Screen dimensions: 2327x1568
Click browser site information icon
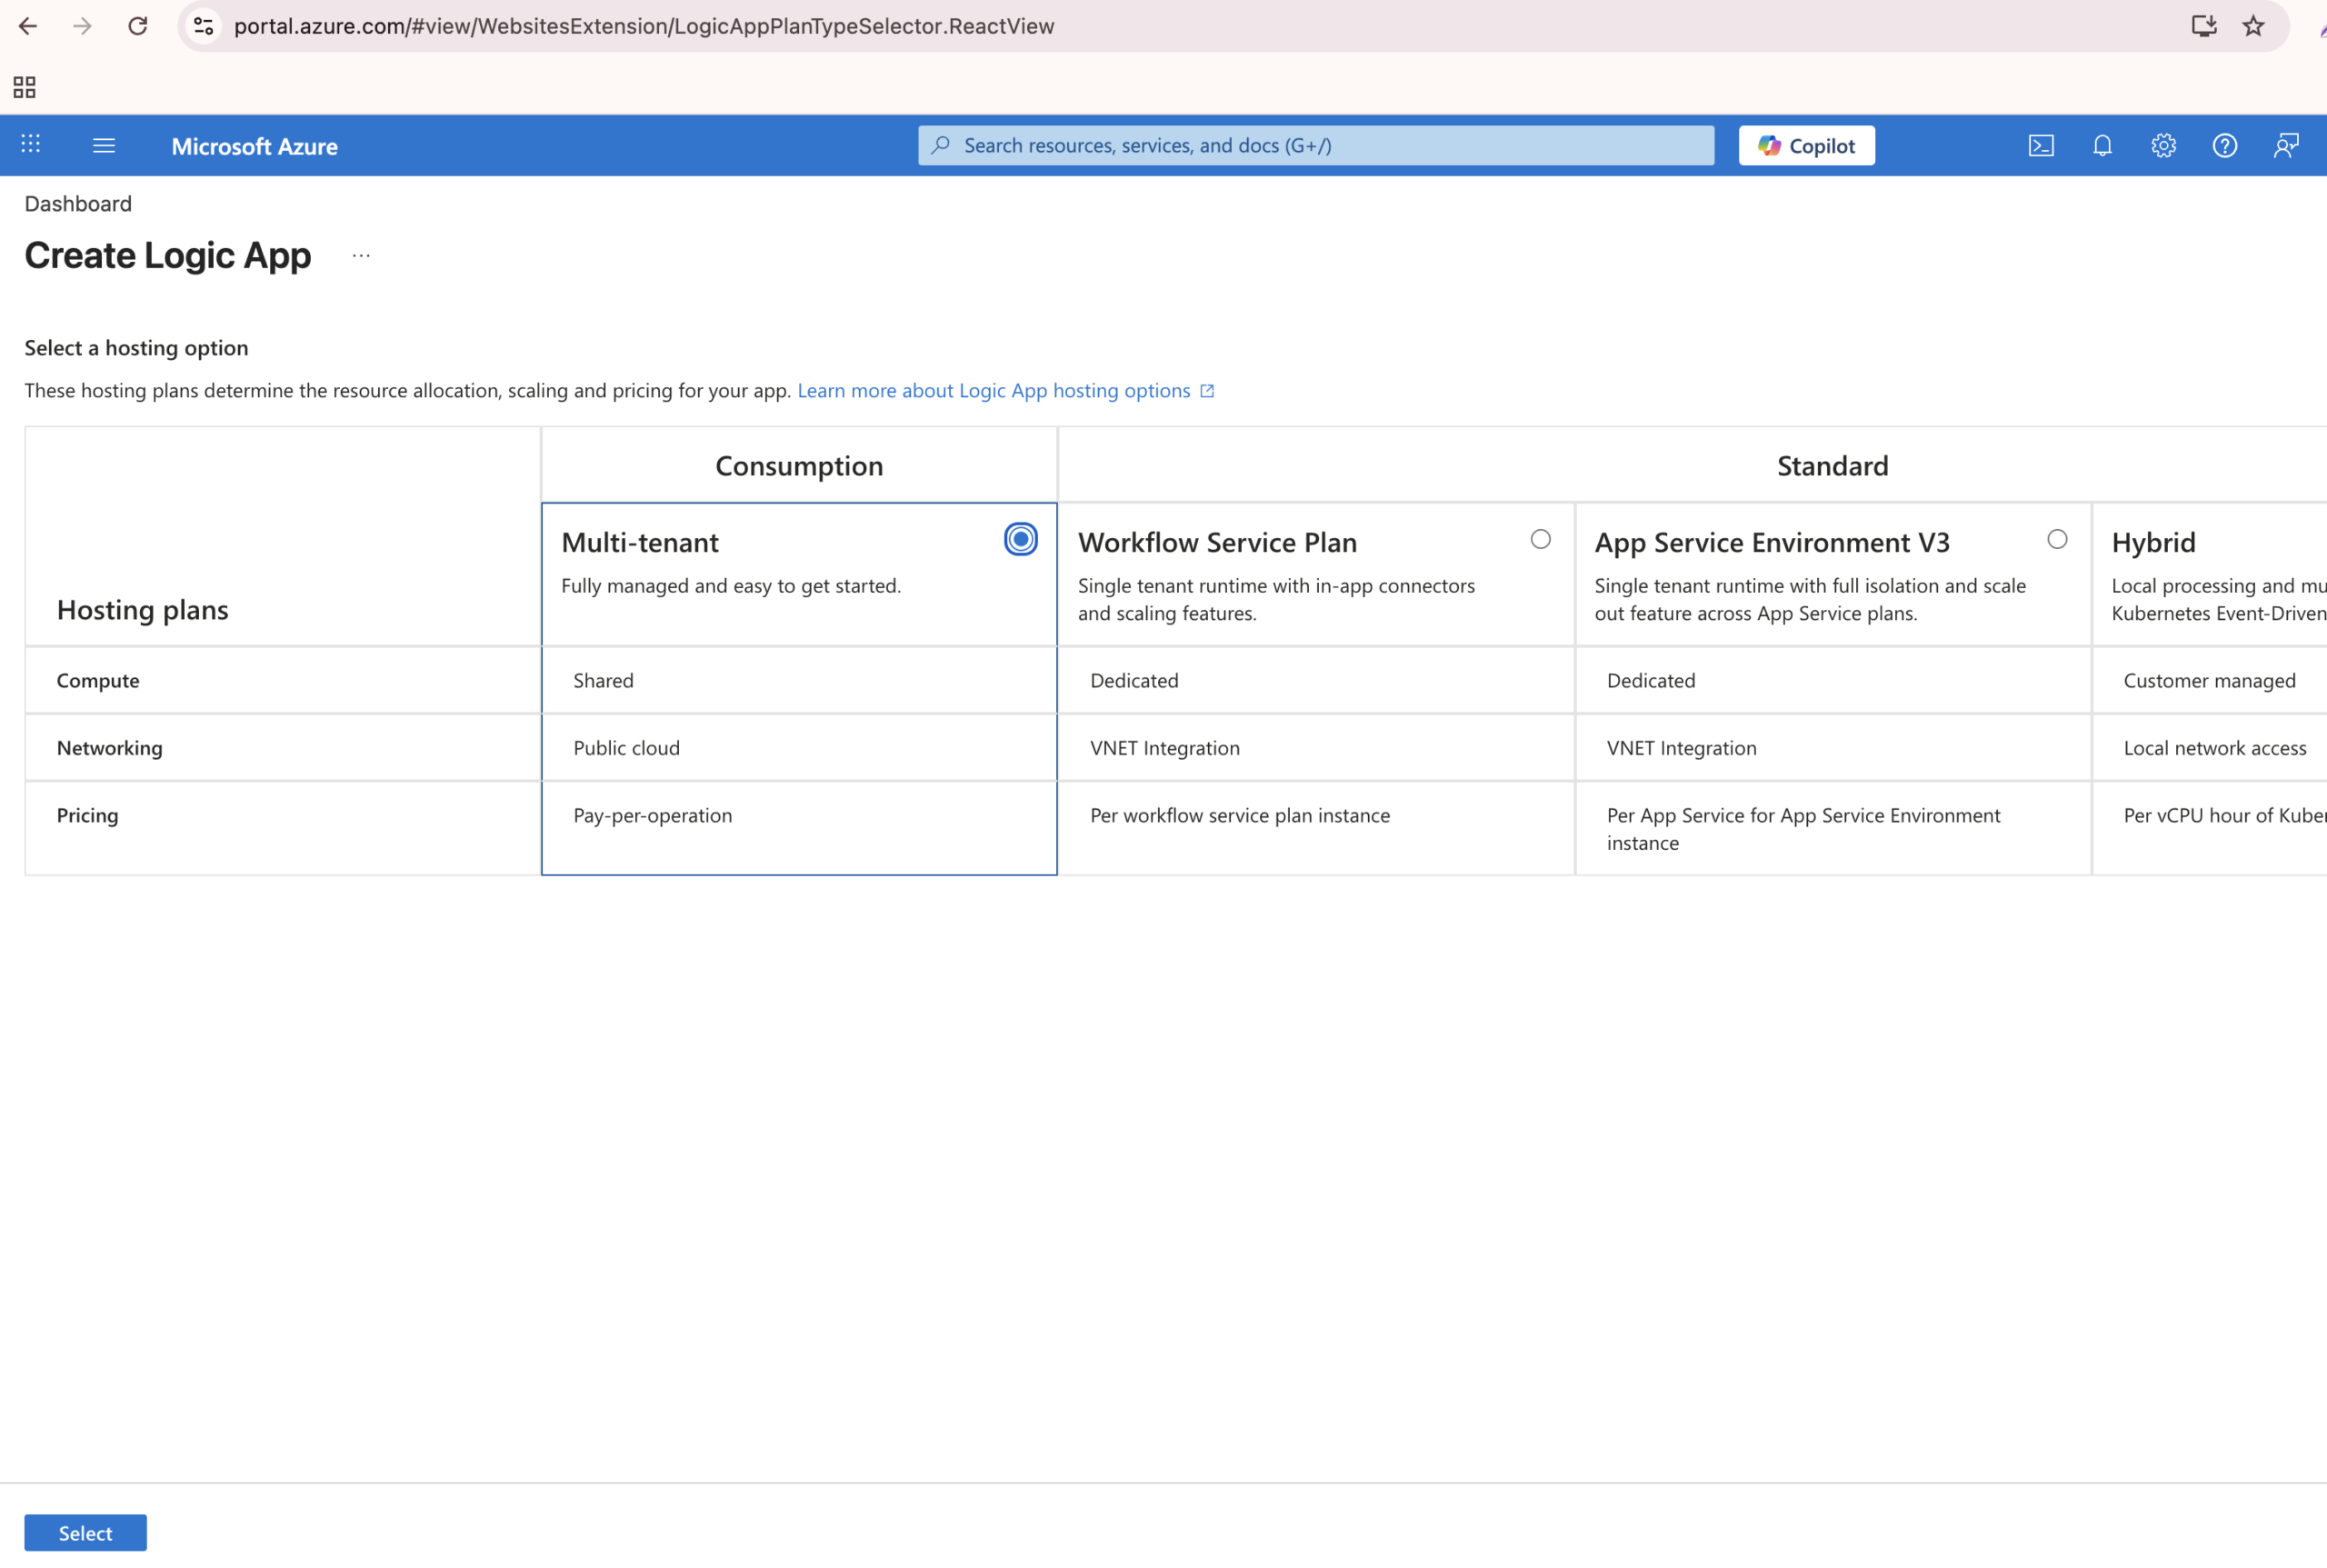(204, 26)
